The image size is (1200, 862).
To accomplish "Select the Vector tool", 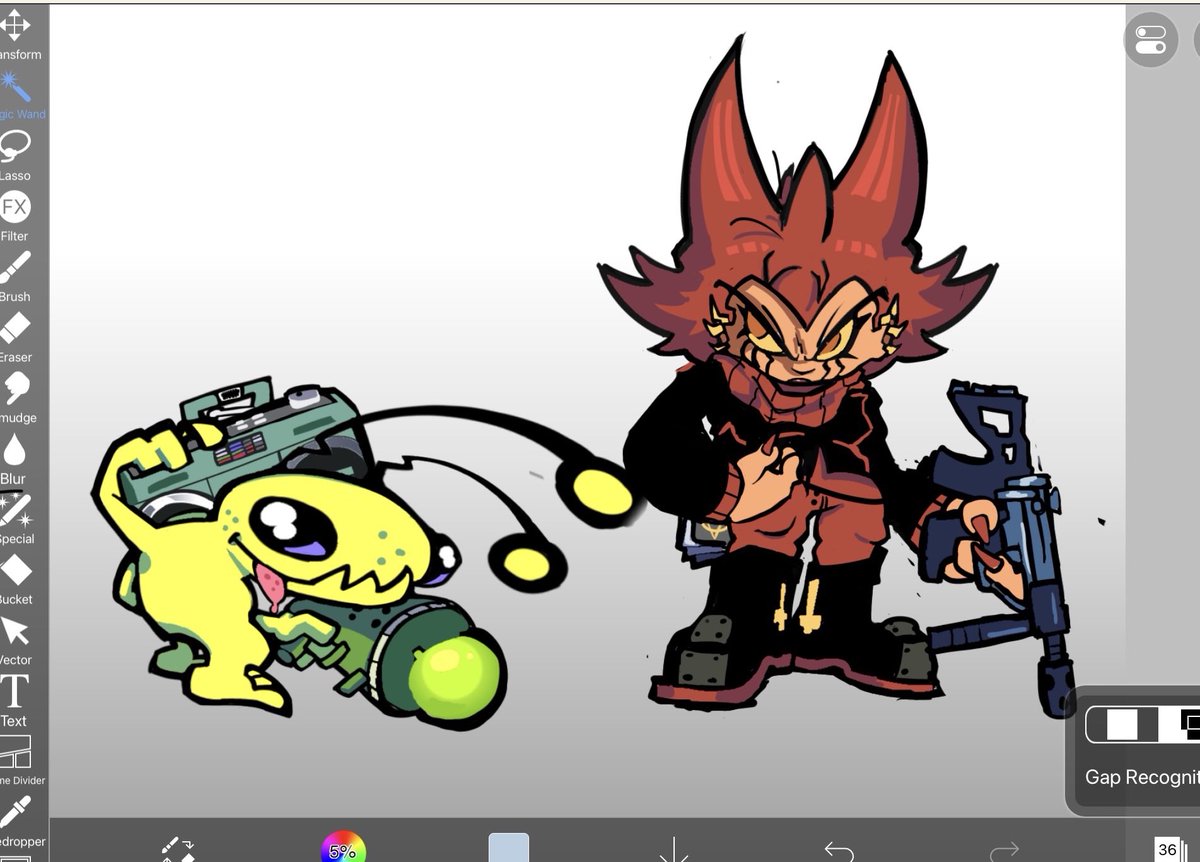I will (x=16, y=641).
